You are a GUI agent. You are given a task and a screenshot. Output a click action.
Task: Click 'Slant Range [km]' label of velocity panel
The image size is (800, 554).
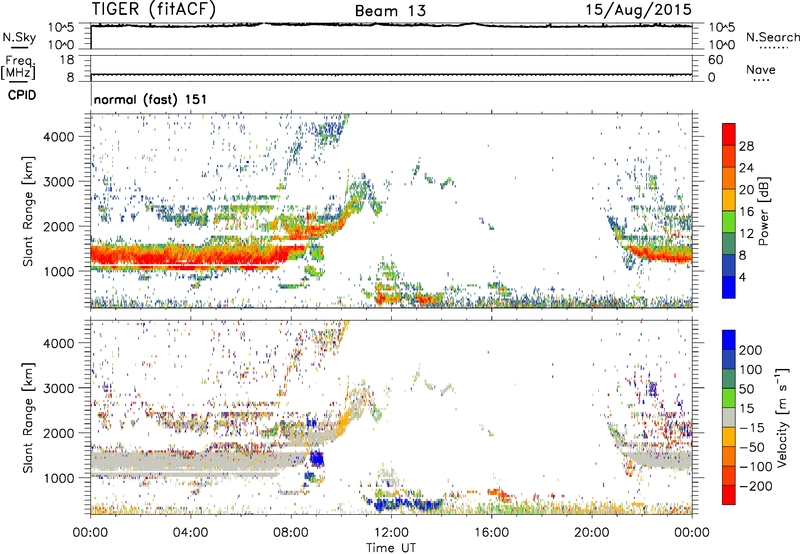pos(28,417)
